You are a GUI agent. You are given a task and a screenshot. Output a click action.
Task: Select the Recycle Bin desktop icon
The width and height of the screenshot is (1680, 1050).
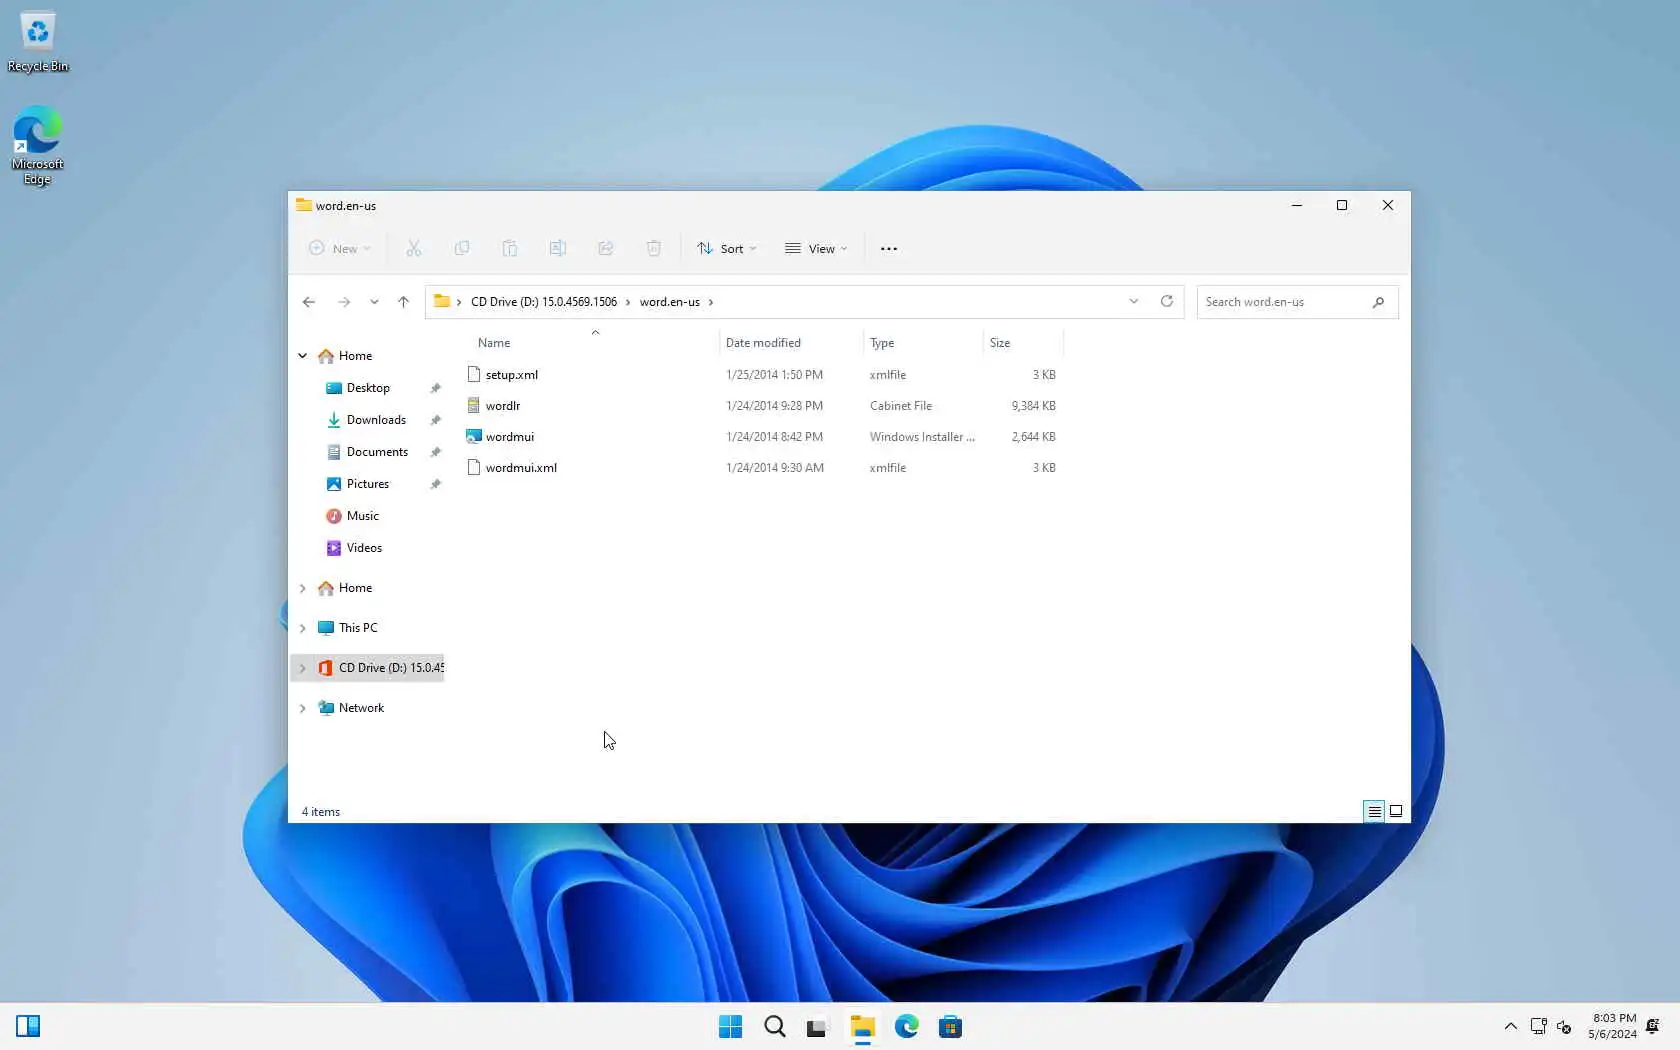coord(38,42)
